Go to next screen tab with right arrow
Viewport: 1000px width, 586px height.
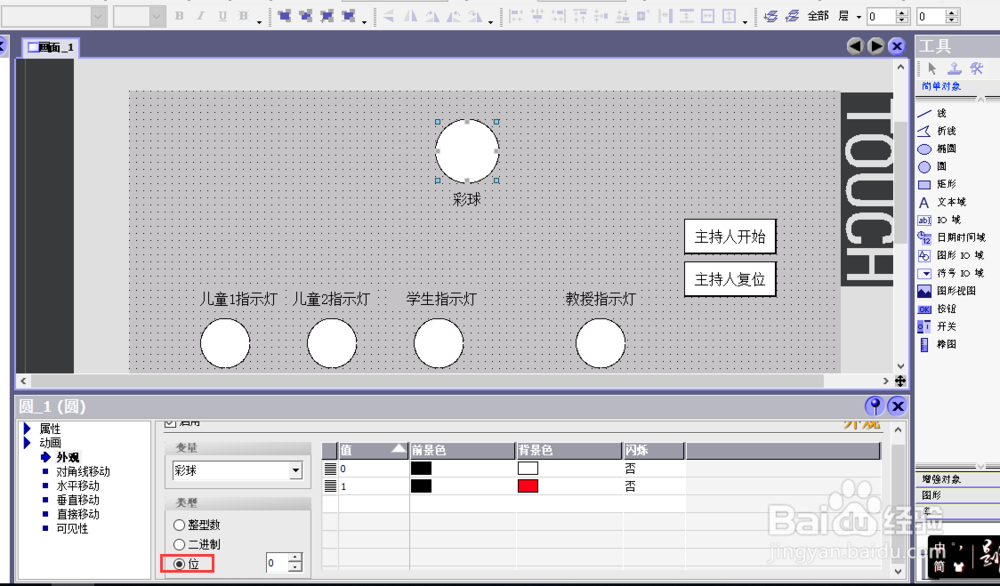click(876, 46)
